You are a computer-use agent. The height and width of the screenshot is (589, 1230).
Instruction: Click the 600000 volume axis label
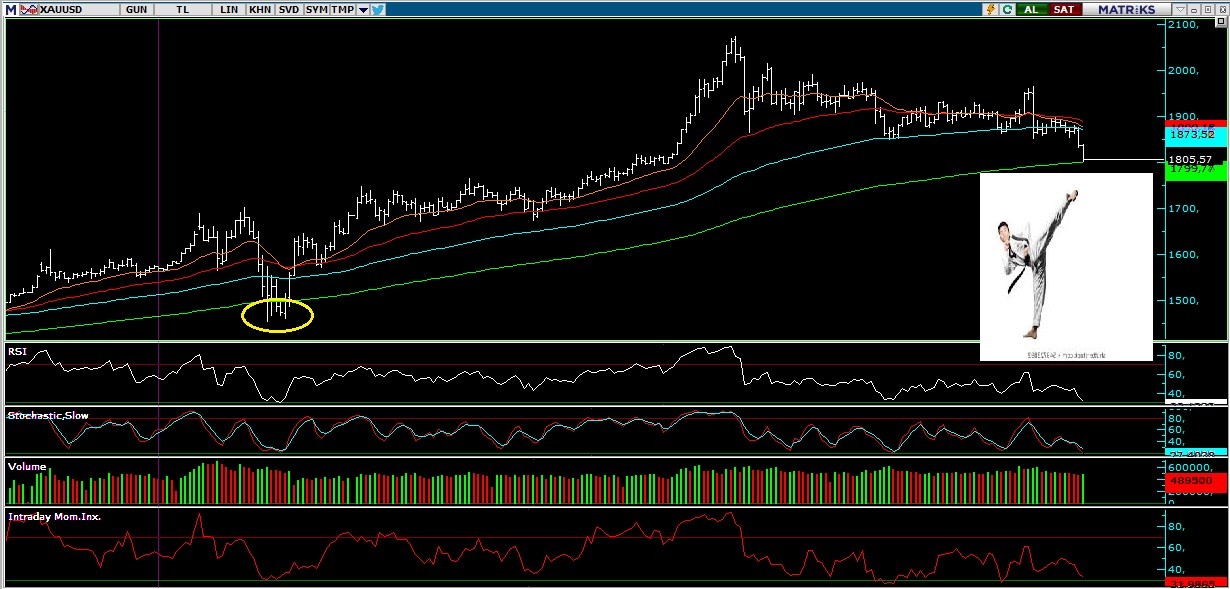pos(1189,467)
